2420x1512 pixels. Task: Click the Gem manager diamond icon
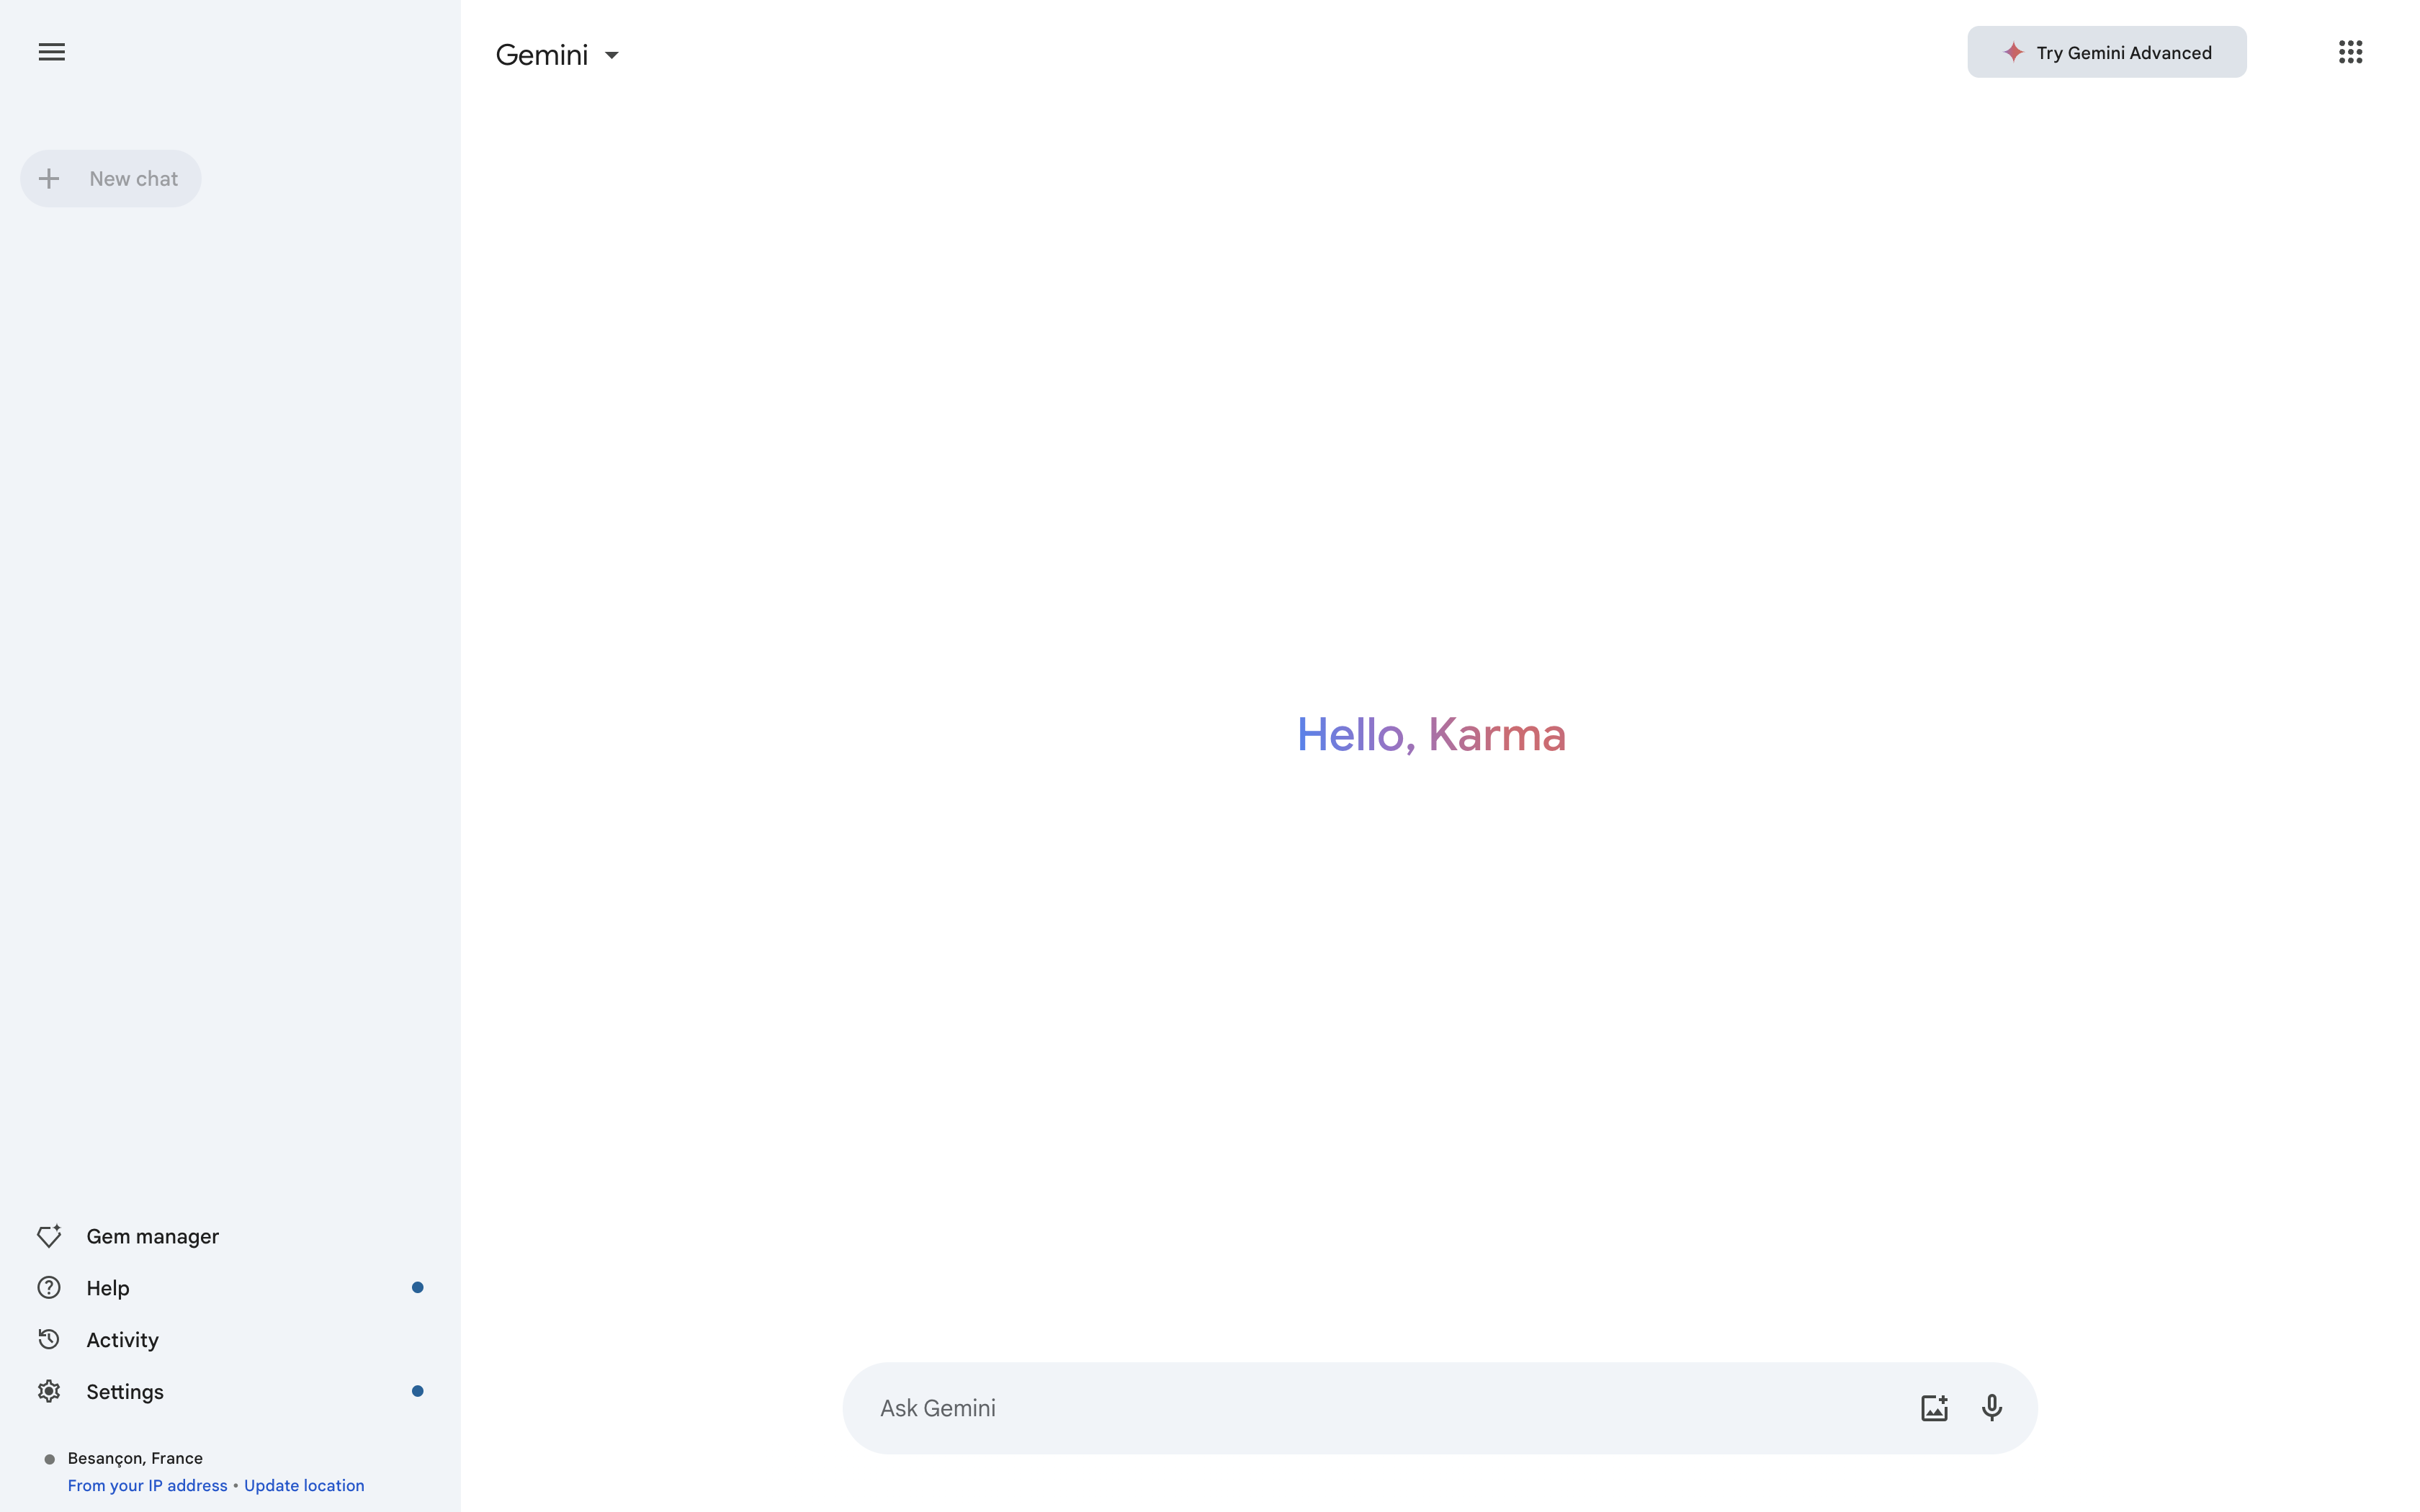click(x=49, y=1236)
